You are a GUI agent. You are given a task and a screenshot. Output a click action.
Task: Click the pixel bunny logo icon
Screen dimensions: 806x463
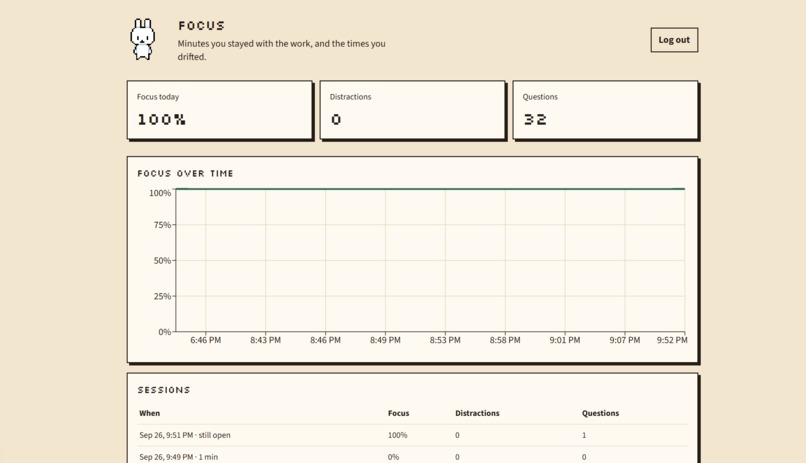coord(142,39)
